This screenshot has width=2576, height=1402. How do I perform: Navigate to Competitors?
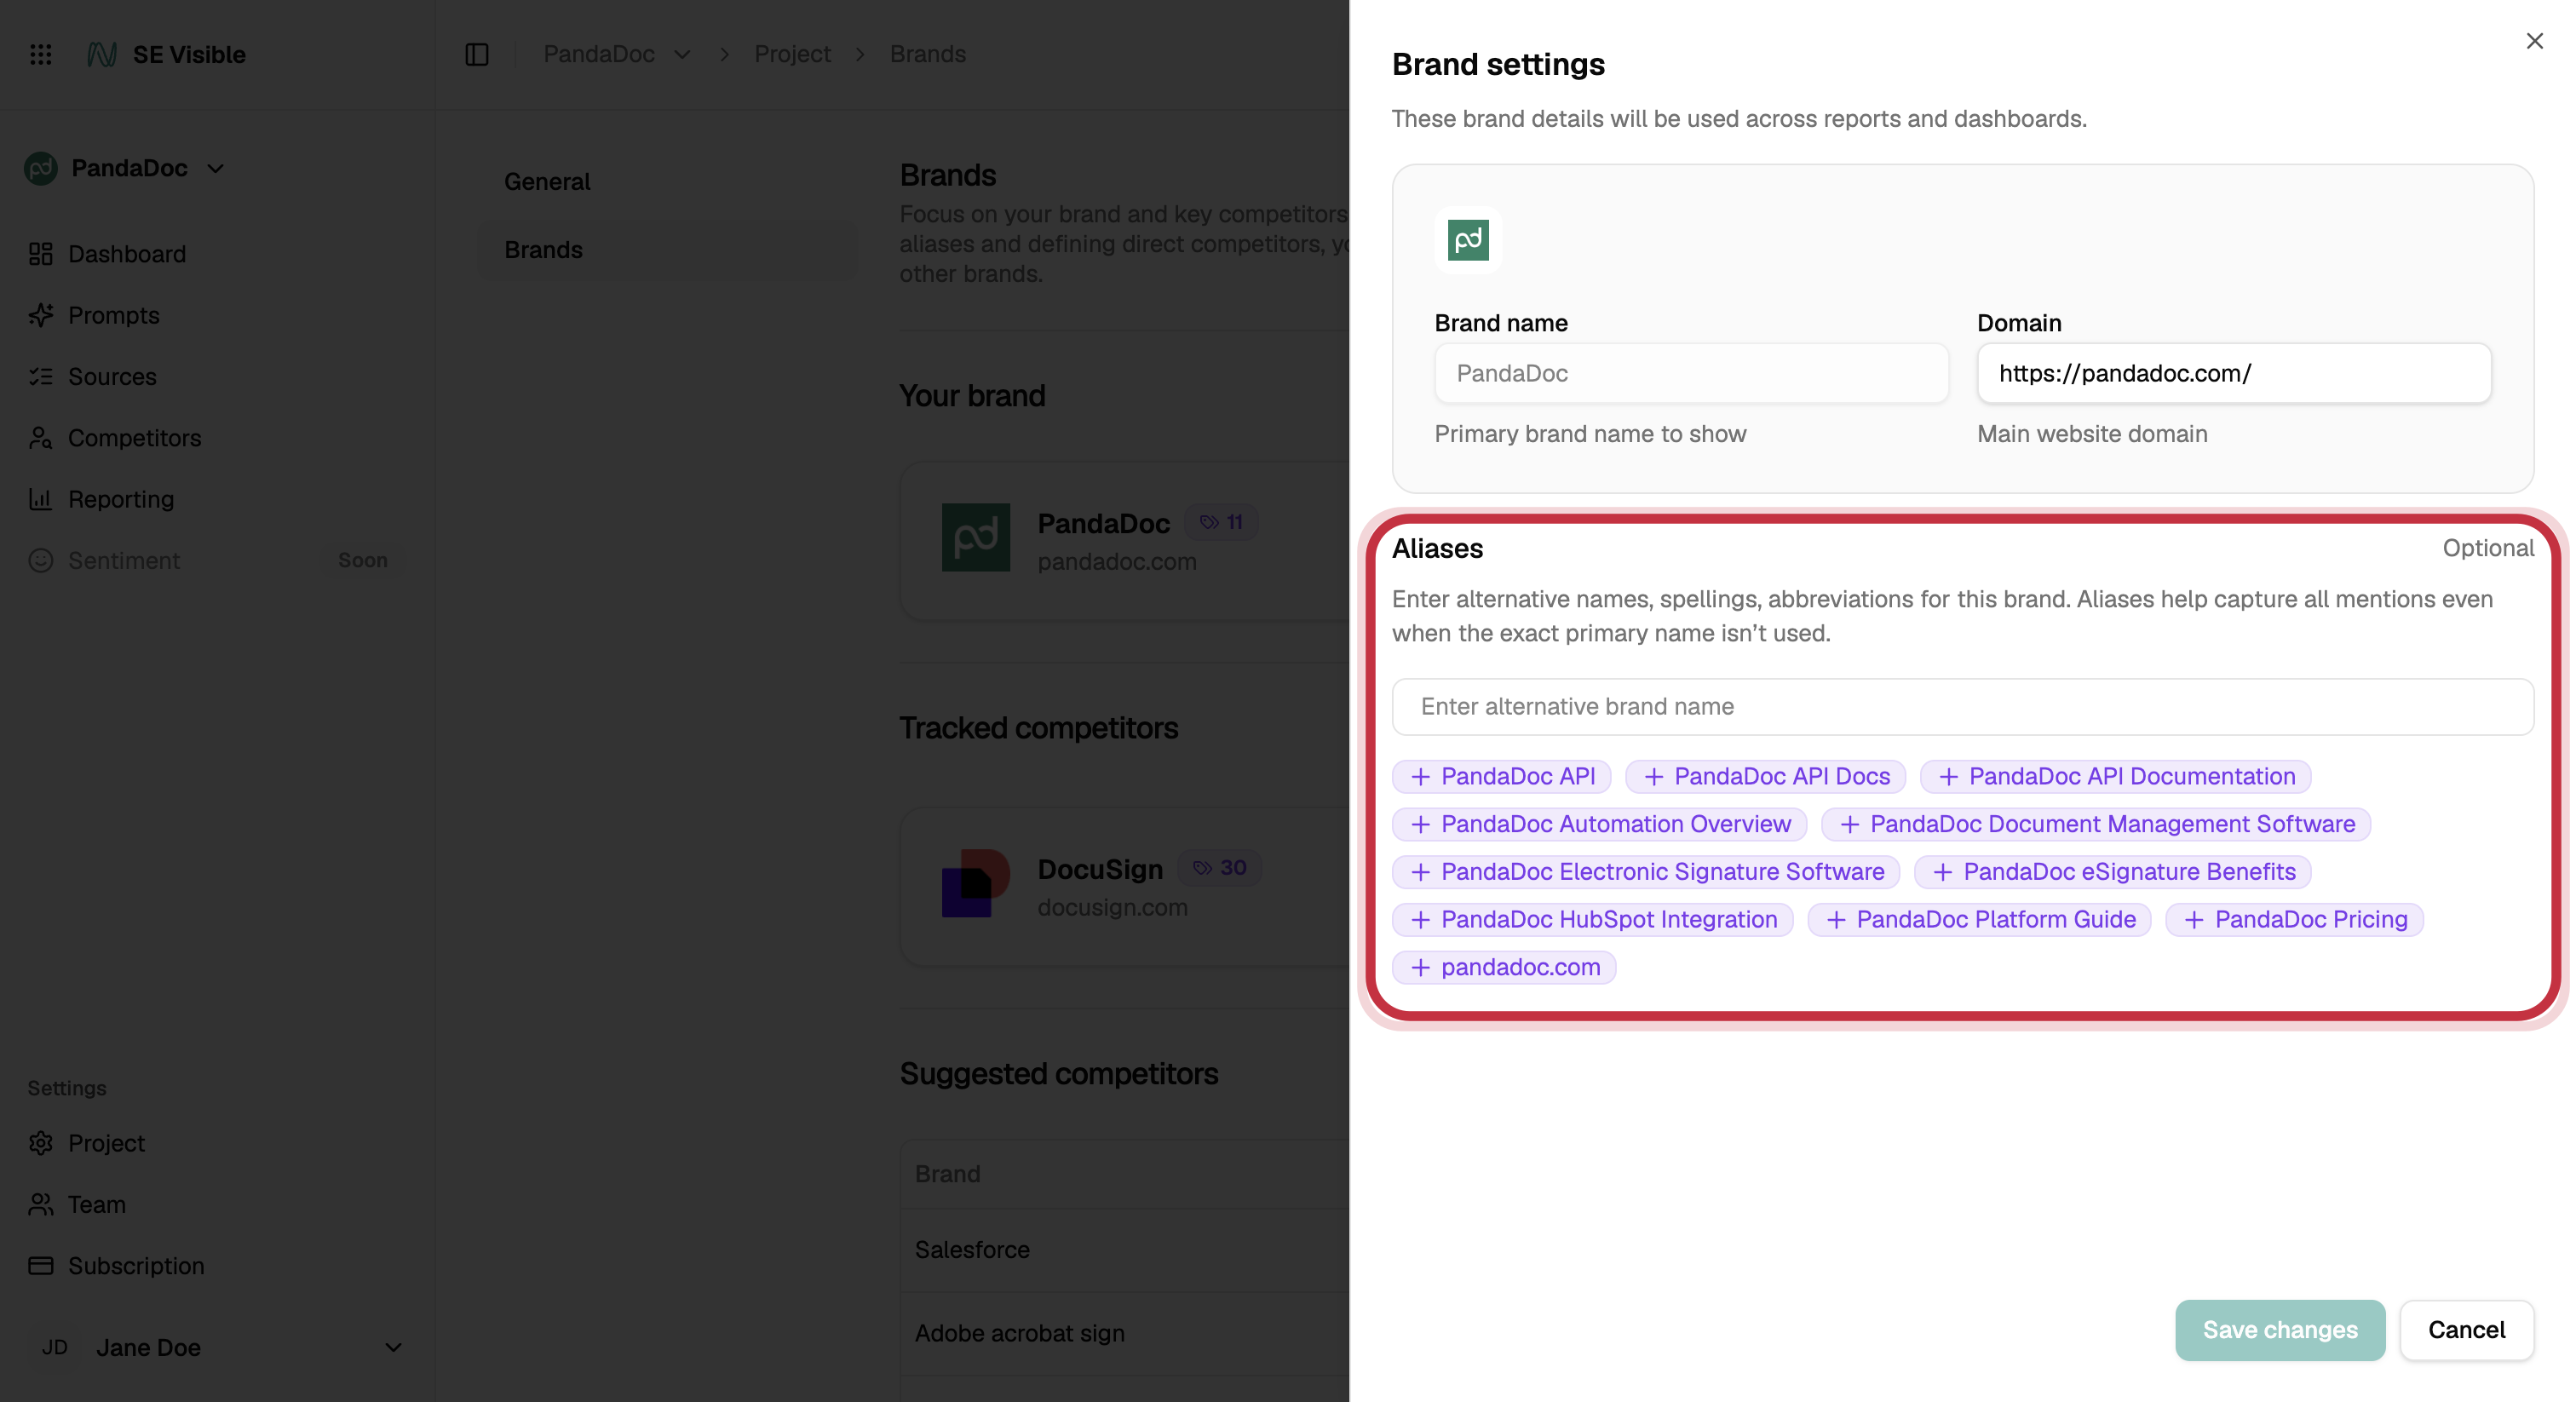[135, 438]
